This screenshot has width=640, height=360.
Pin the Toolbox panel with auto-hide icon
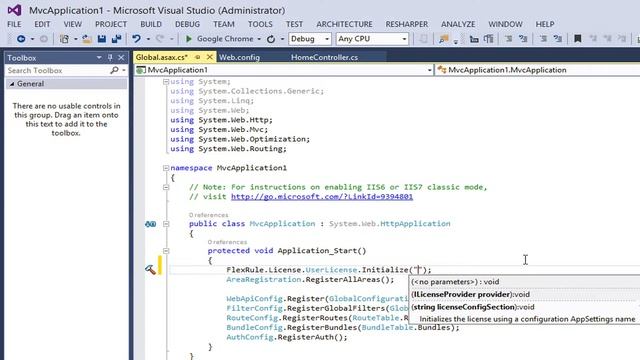click(x=110, y=58)
